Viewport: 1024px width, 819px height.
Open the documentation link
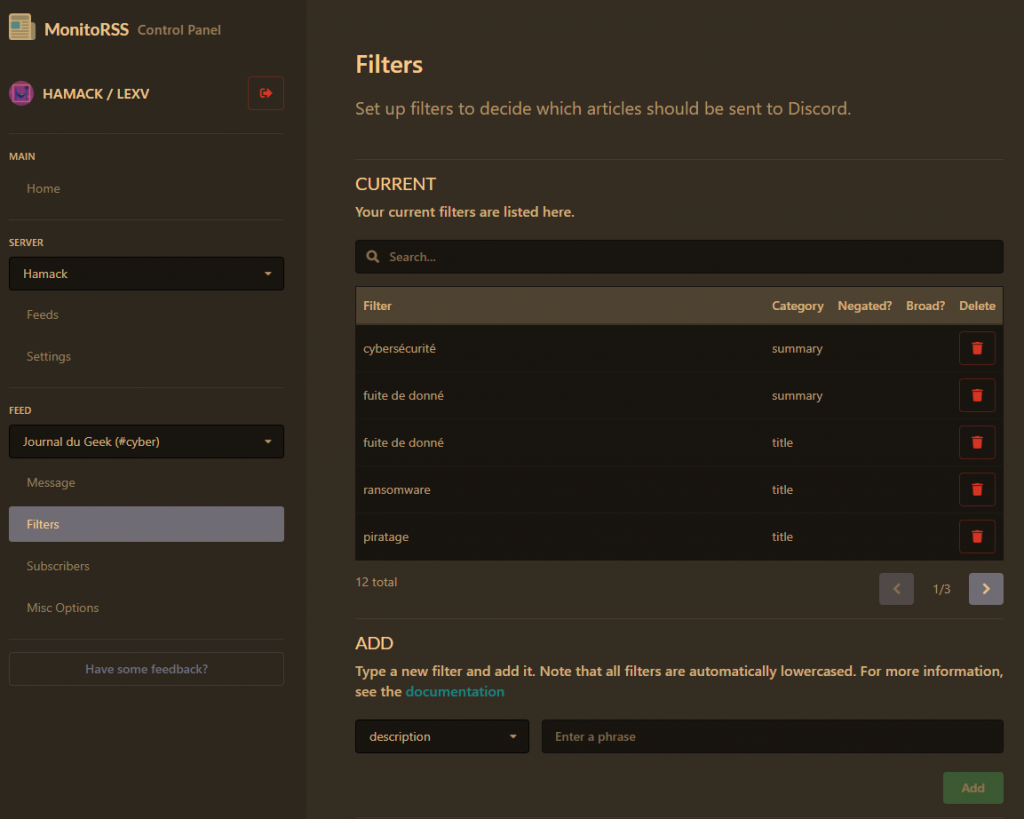tap(455, 692)
